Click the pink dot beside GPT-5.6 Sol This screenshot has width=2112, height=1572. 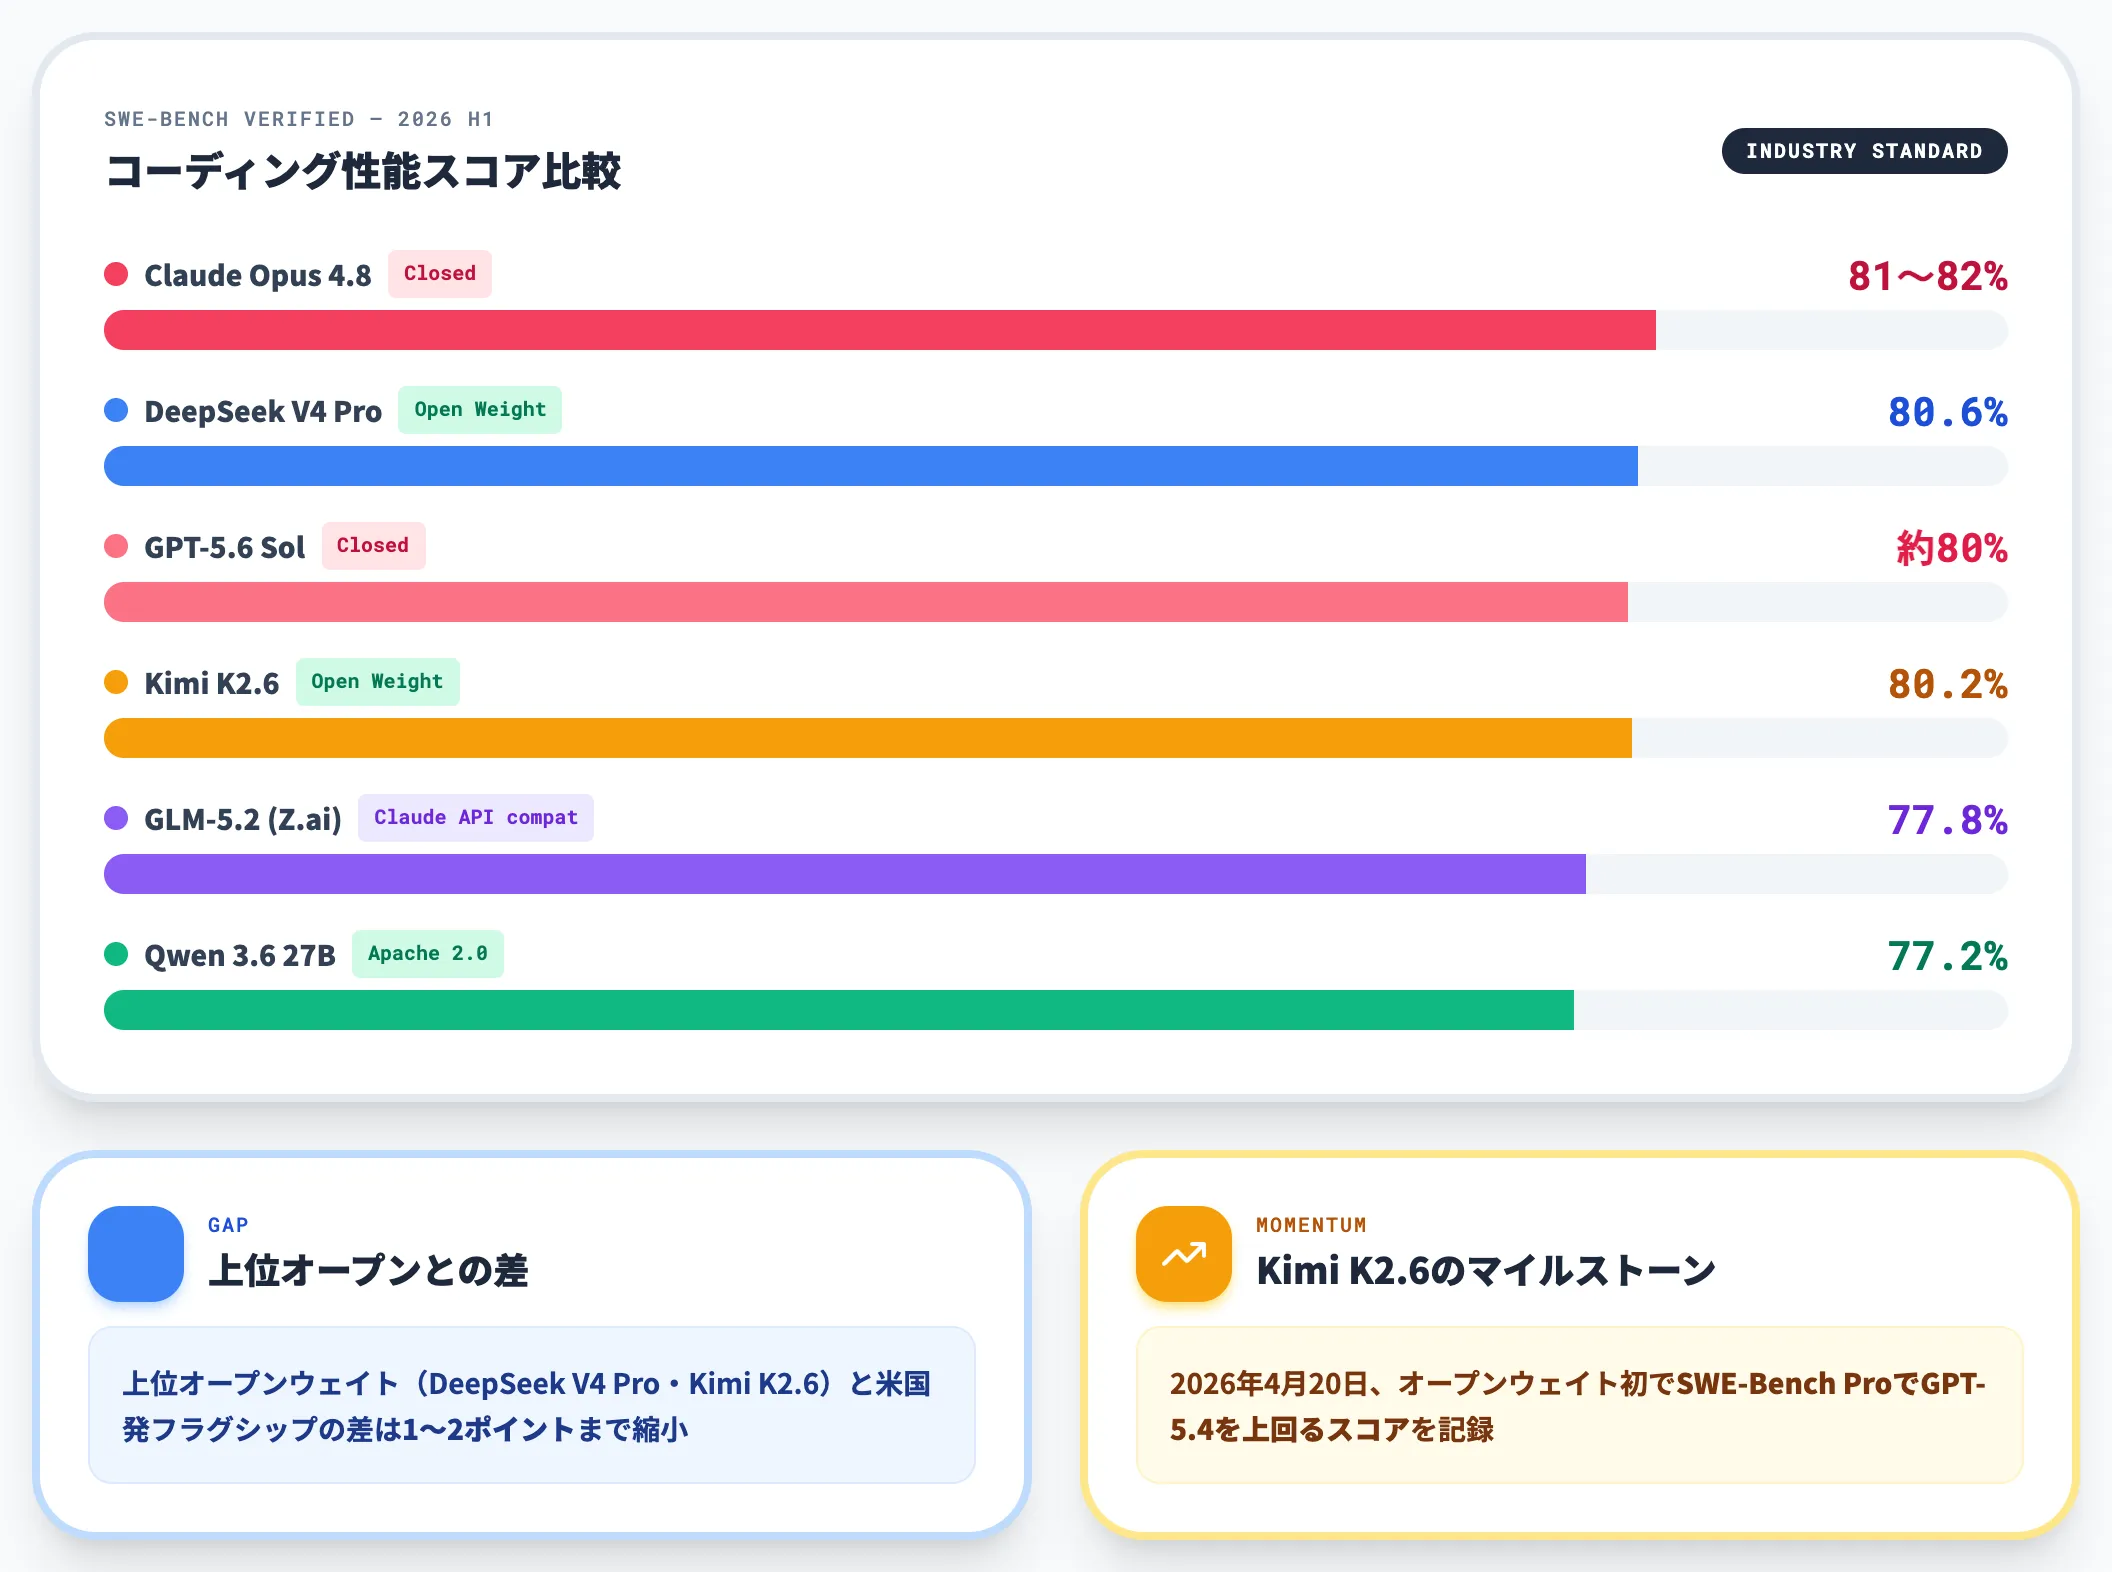[116, 546]
